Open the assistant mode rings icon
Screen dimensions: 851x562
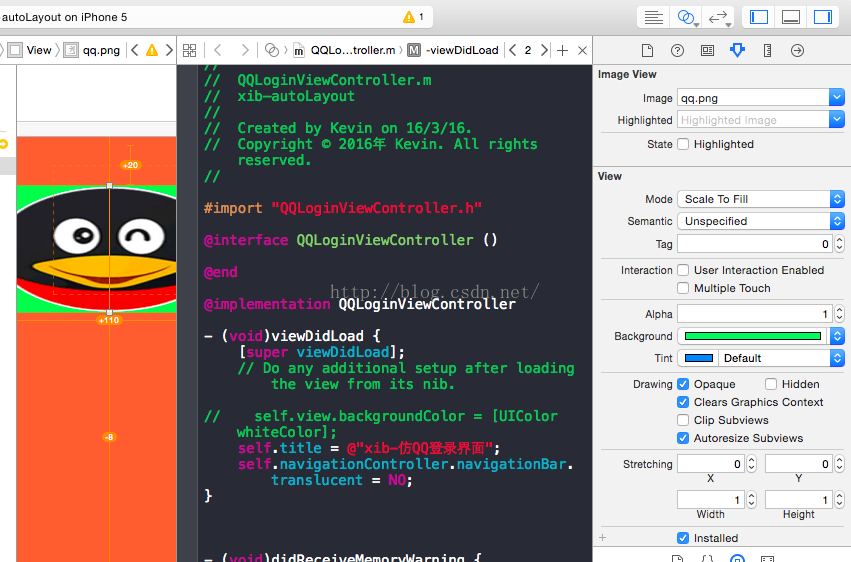coord(271,50)
